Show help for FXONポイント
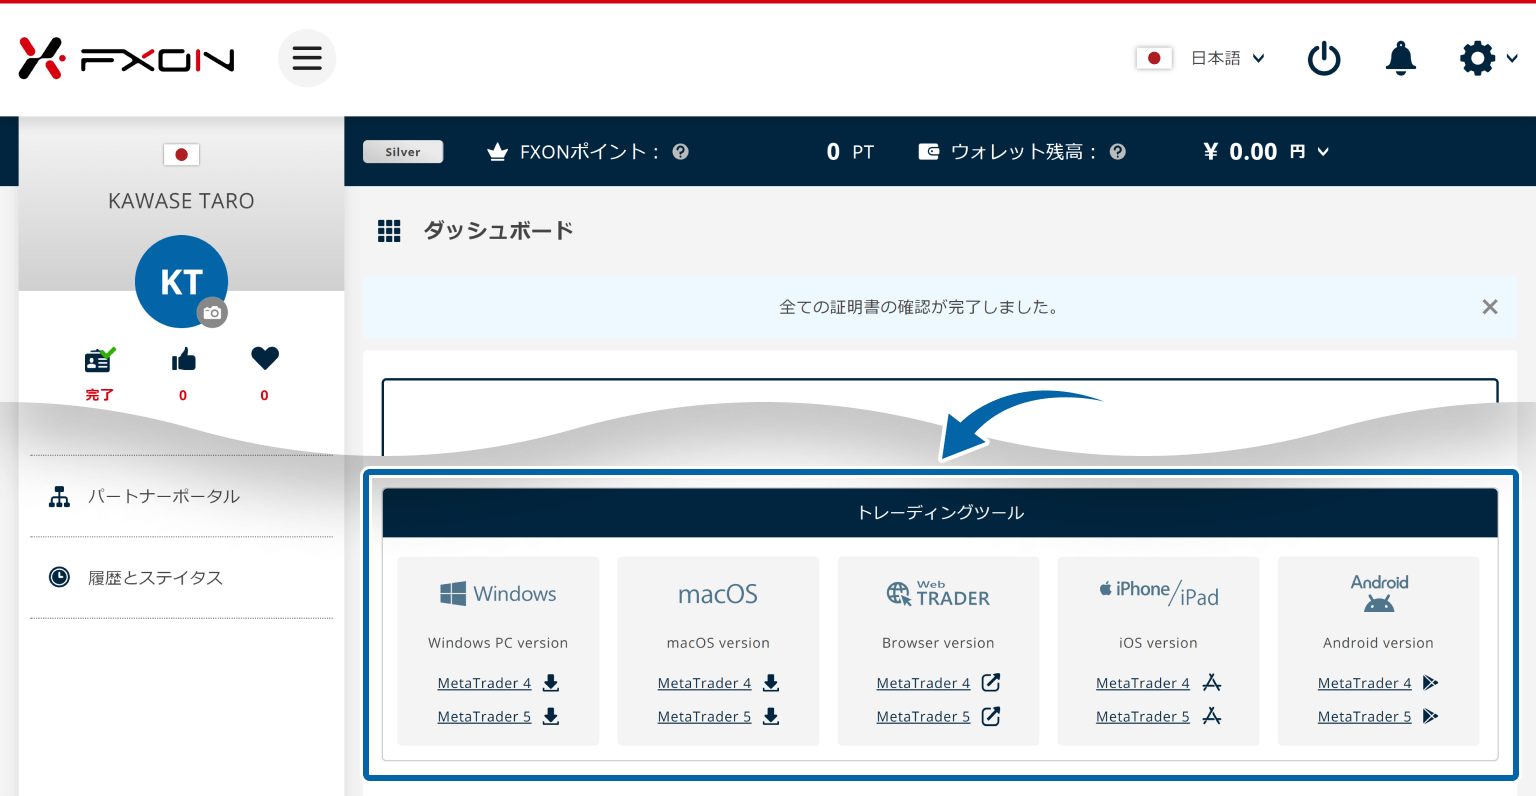Image resolution: width=1536 pixels, height=796 pixels. pyautogui.click(x=681, y=152)
